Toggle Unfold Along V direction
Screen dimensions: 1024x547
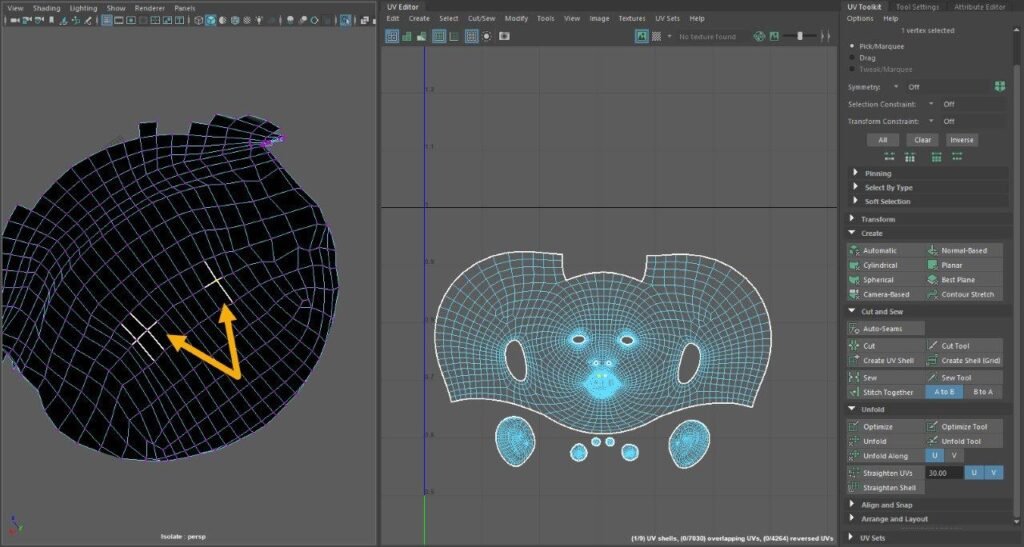click(x=954, y=456)
